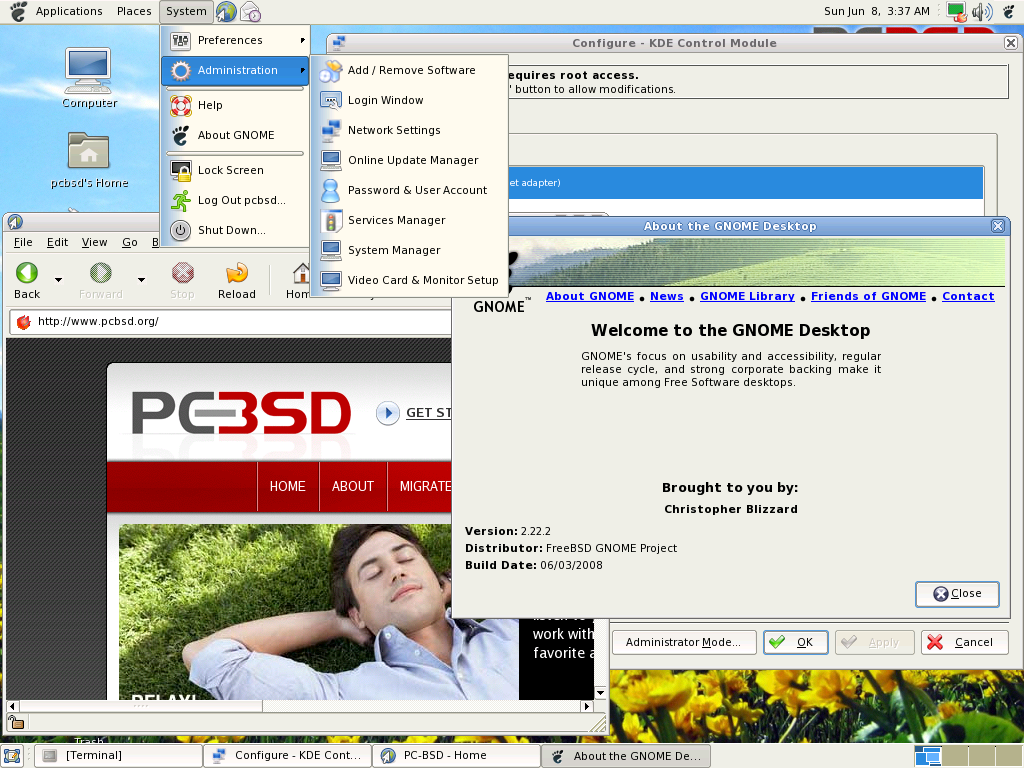The width and height of the screenshot is (1024, 768).
Task: Expand the Forward history dropdown arrow
Action: [x=141, y=280]
